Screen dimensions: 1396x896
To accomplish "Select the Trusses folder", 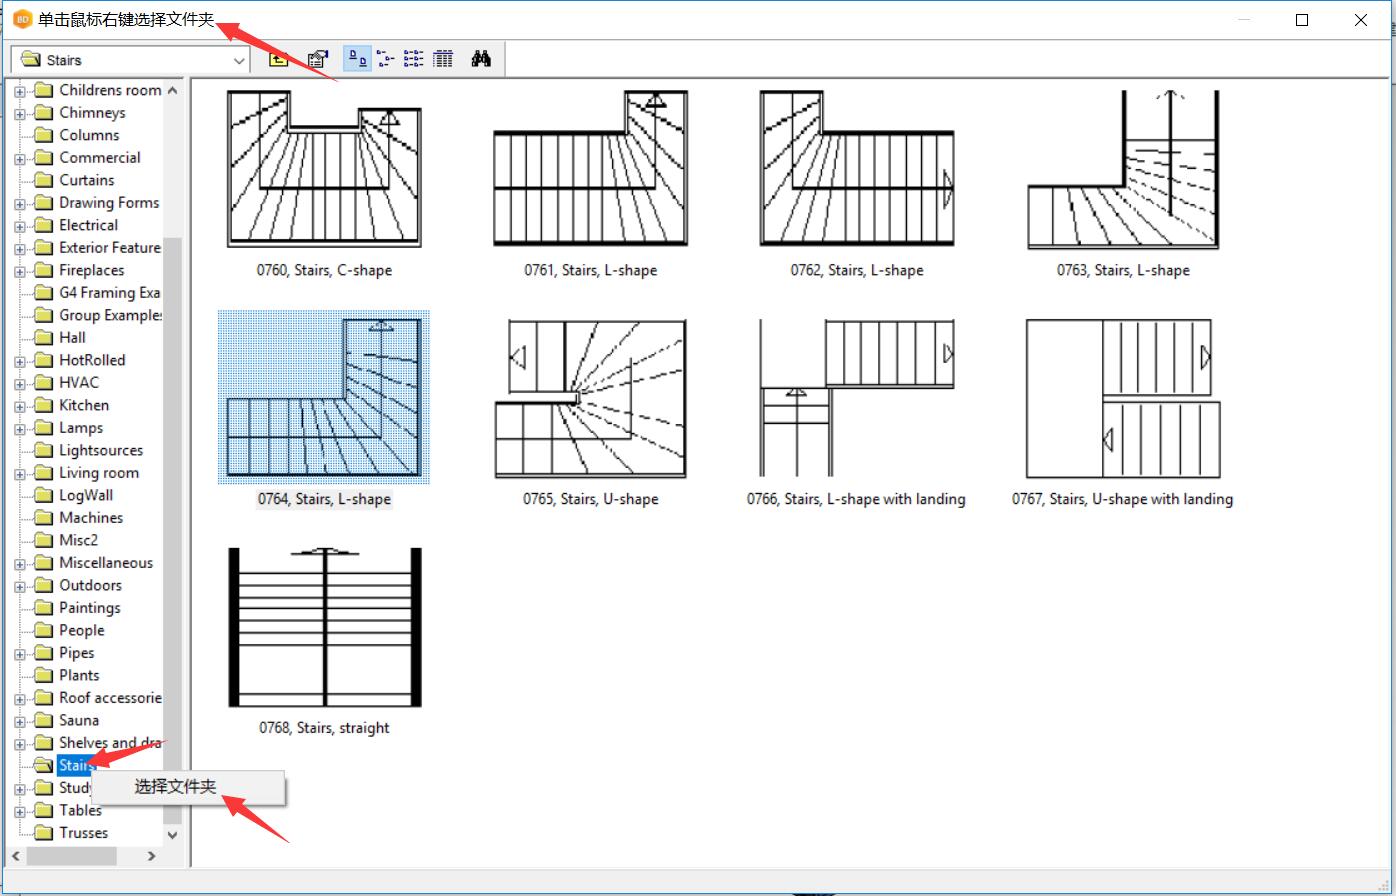I will pos(84,832).
